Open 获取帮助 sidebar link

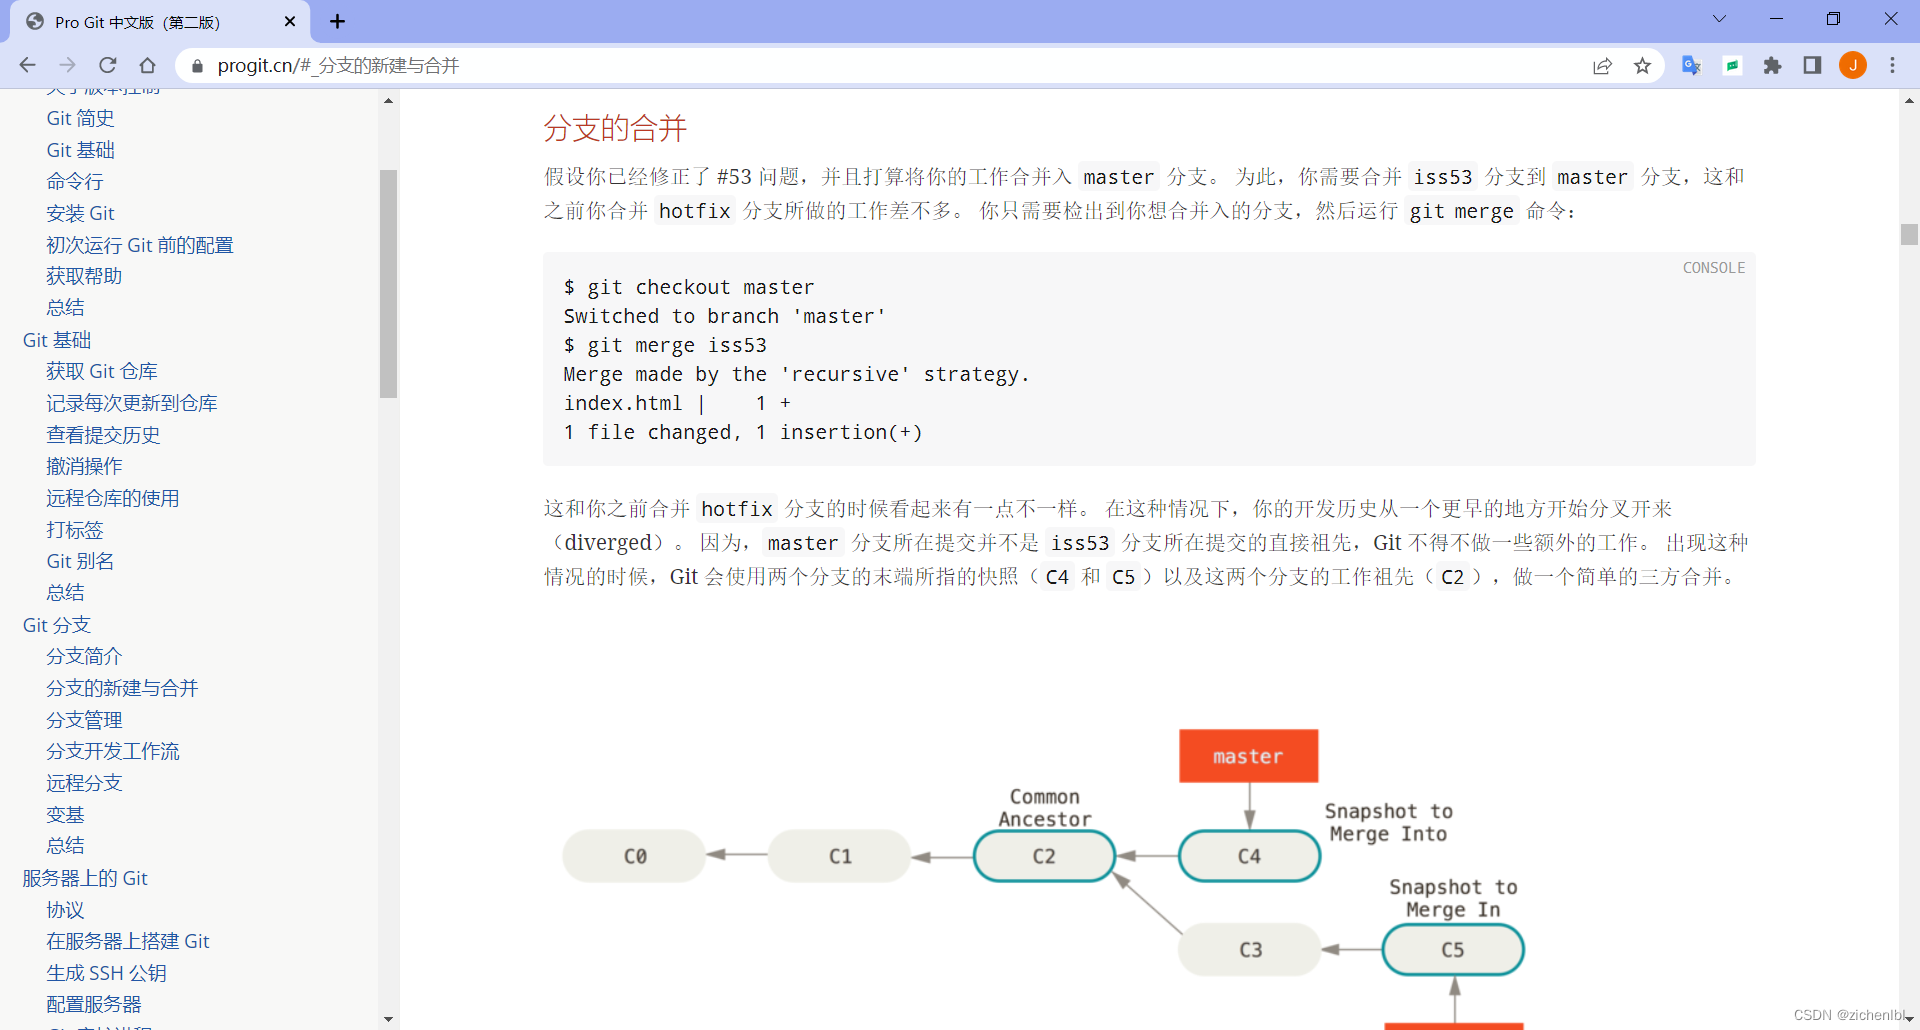tap(84, 276)
